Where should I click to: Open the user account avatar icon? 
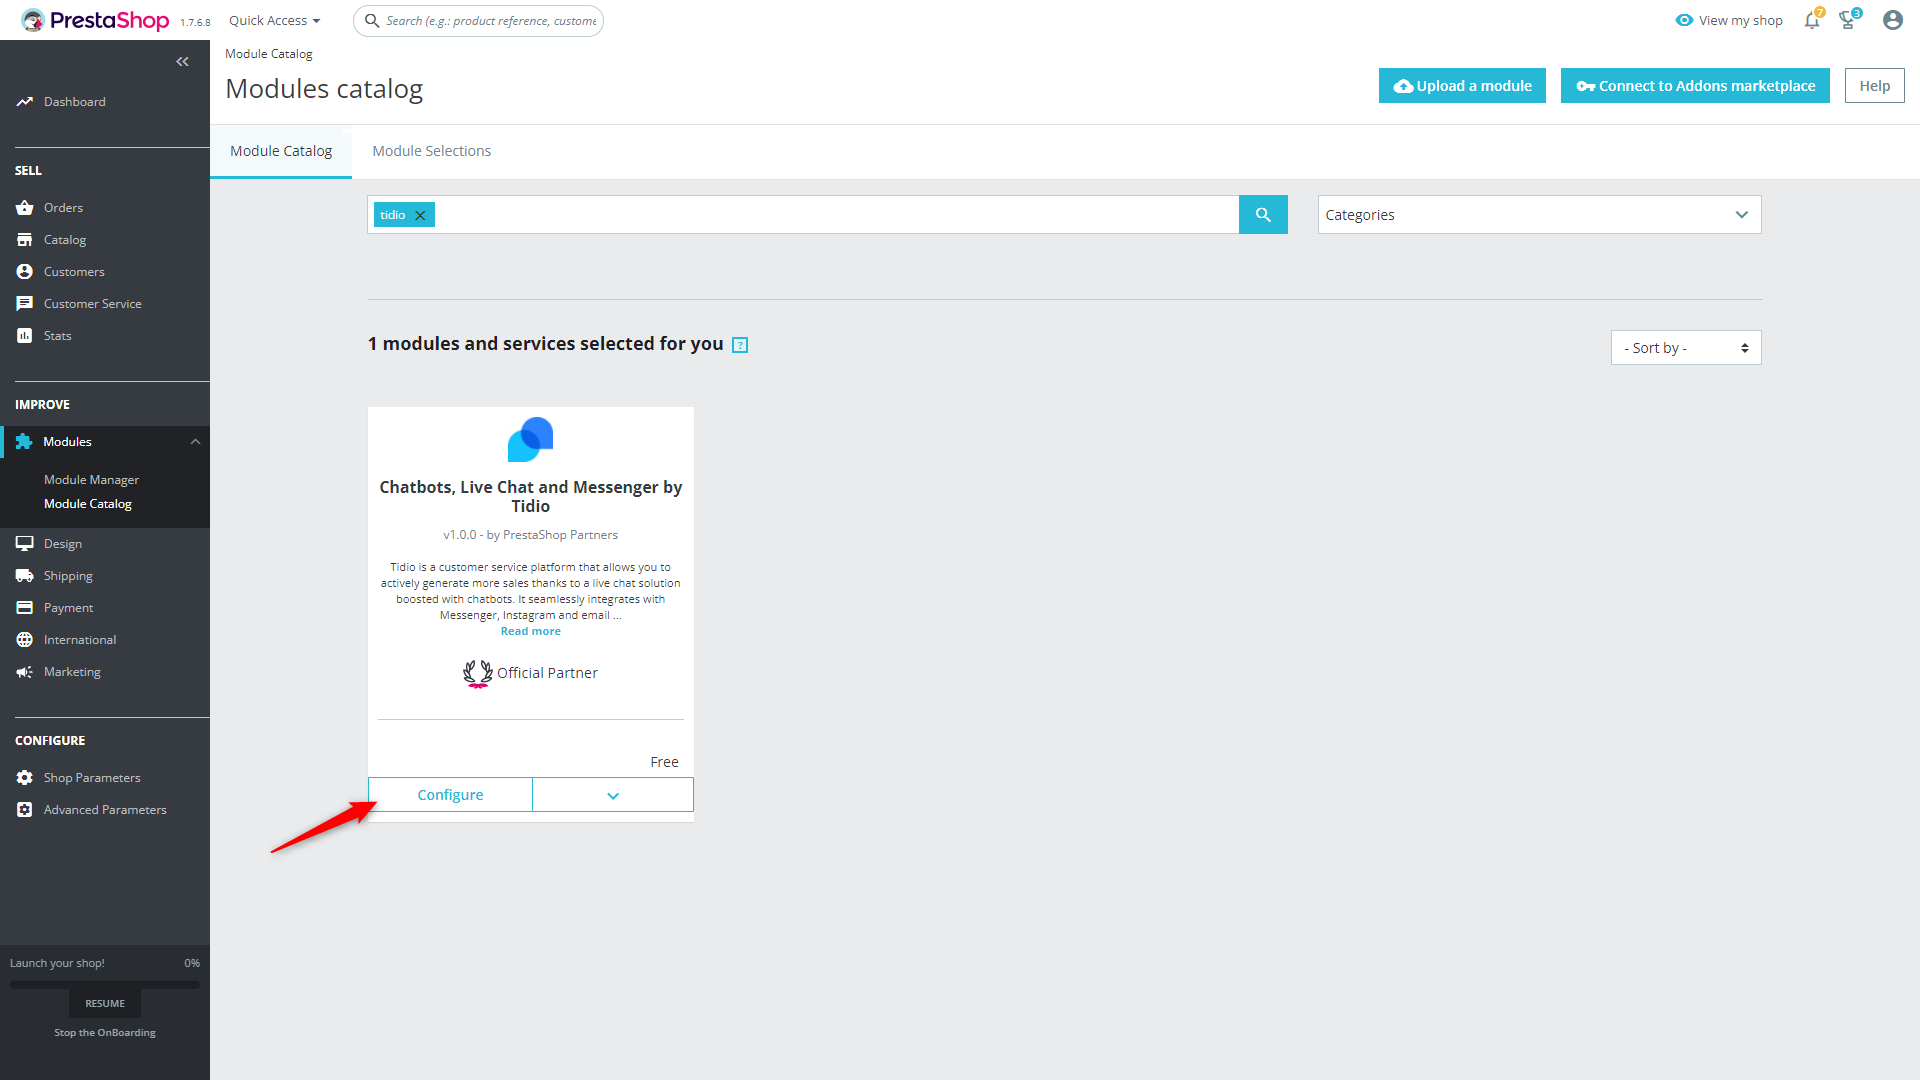pyautogui.click(x=1892, y=20)
